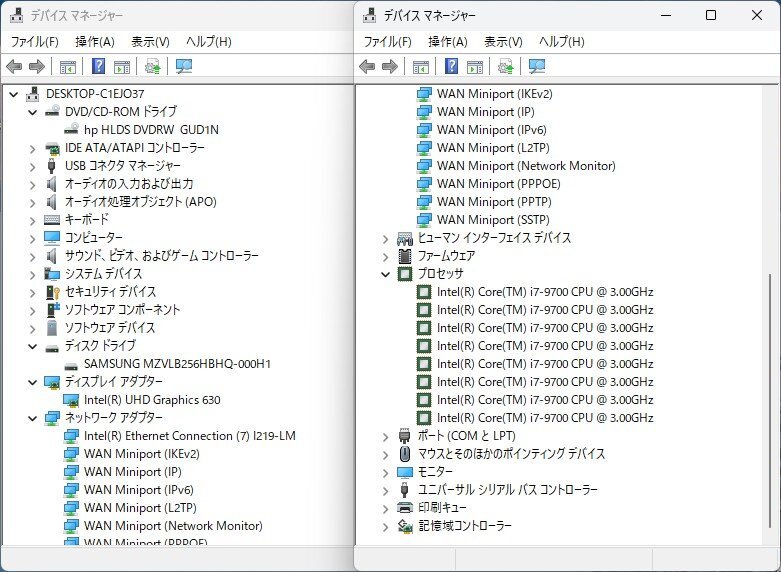Click the モニター category icon
Viewport: 781px width, 572px height.
(x=405, y=472)
